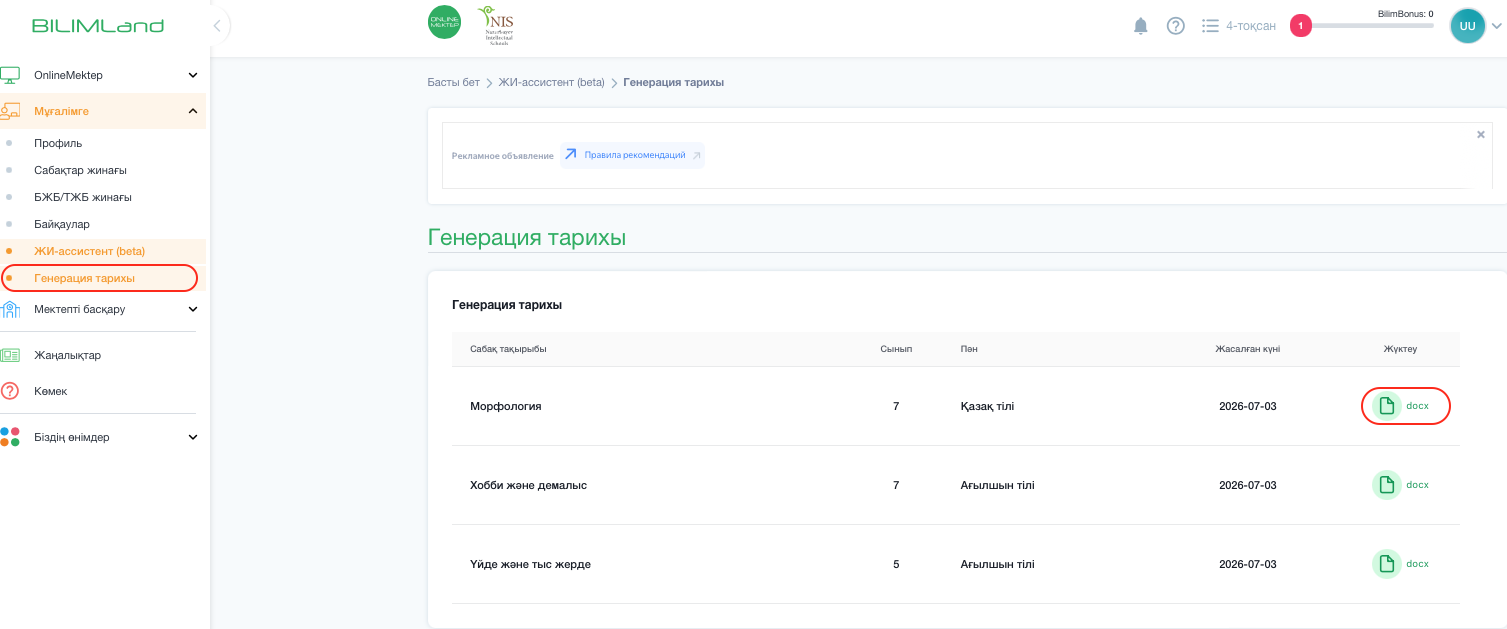Screen dimensions: 1507x629
Task: Click the Жасалған күні column header
Action: pos(1247,349)
